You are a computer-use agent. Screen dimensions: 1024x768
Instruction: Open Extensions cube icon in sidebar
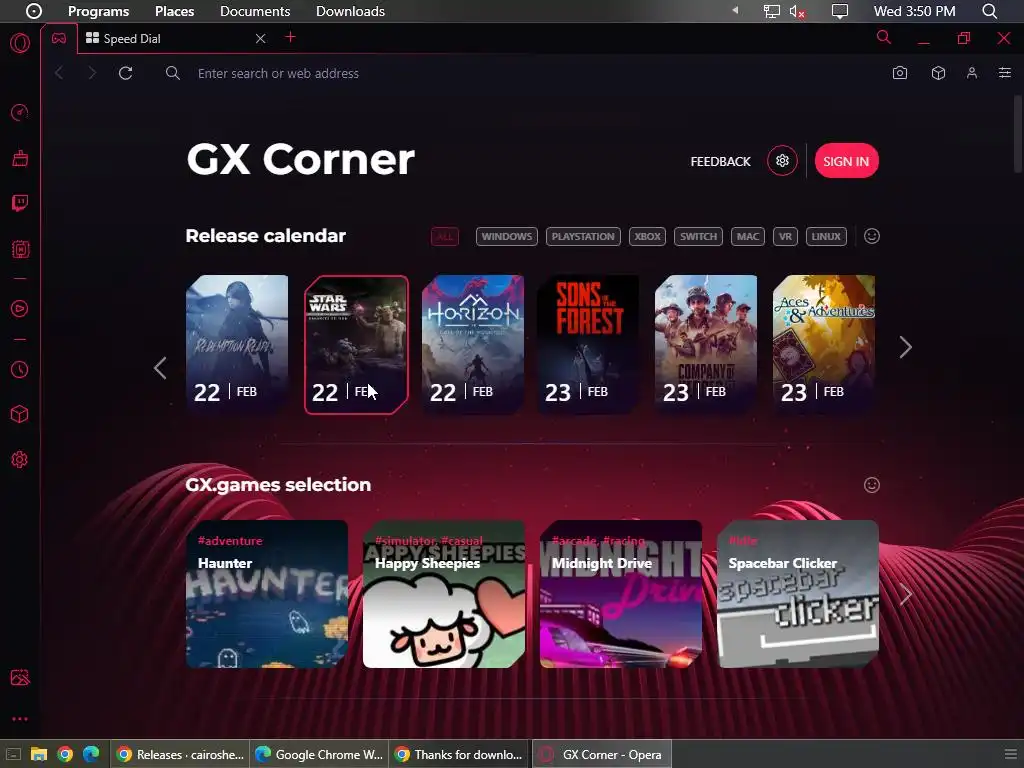pos(20,414)
